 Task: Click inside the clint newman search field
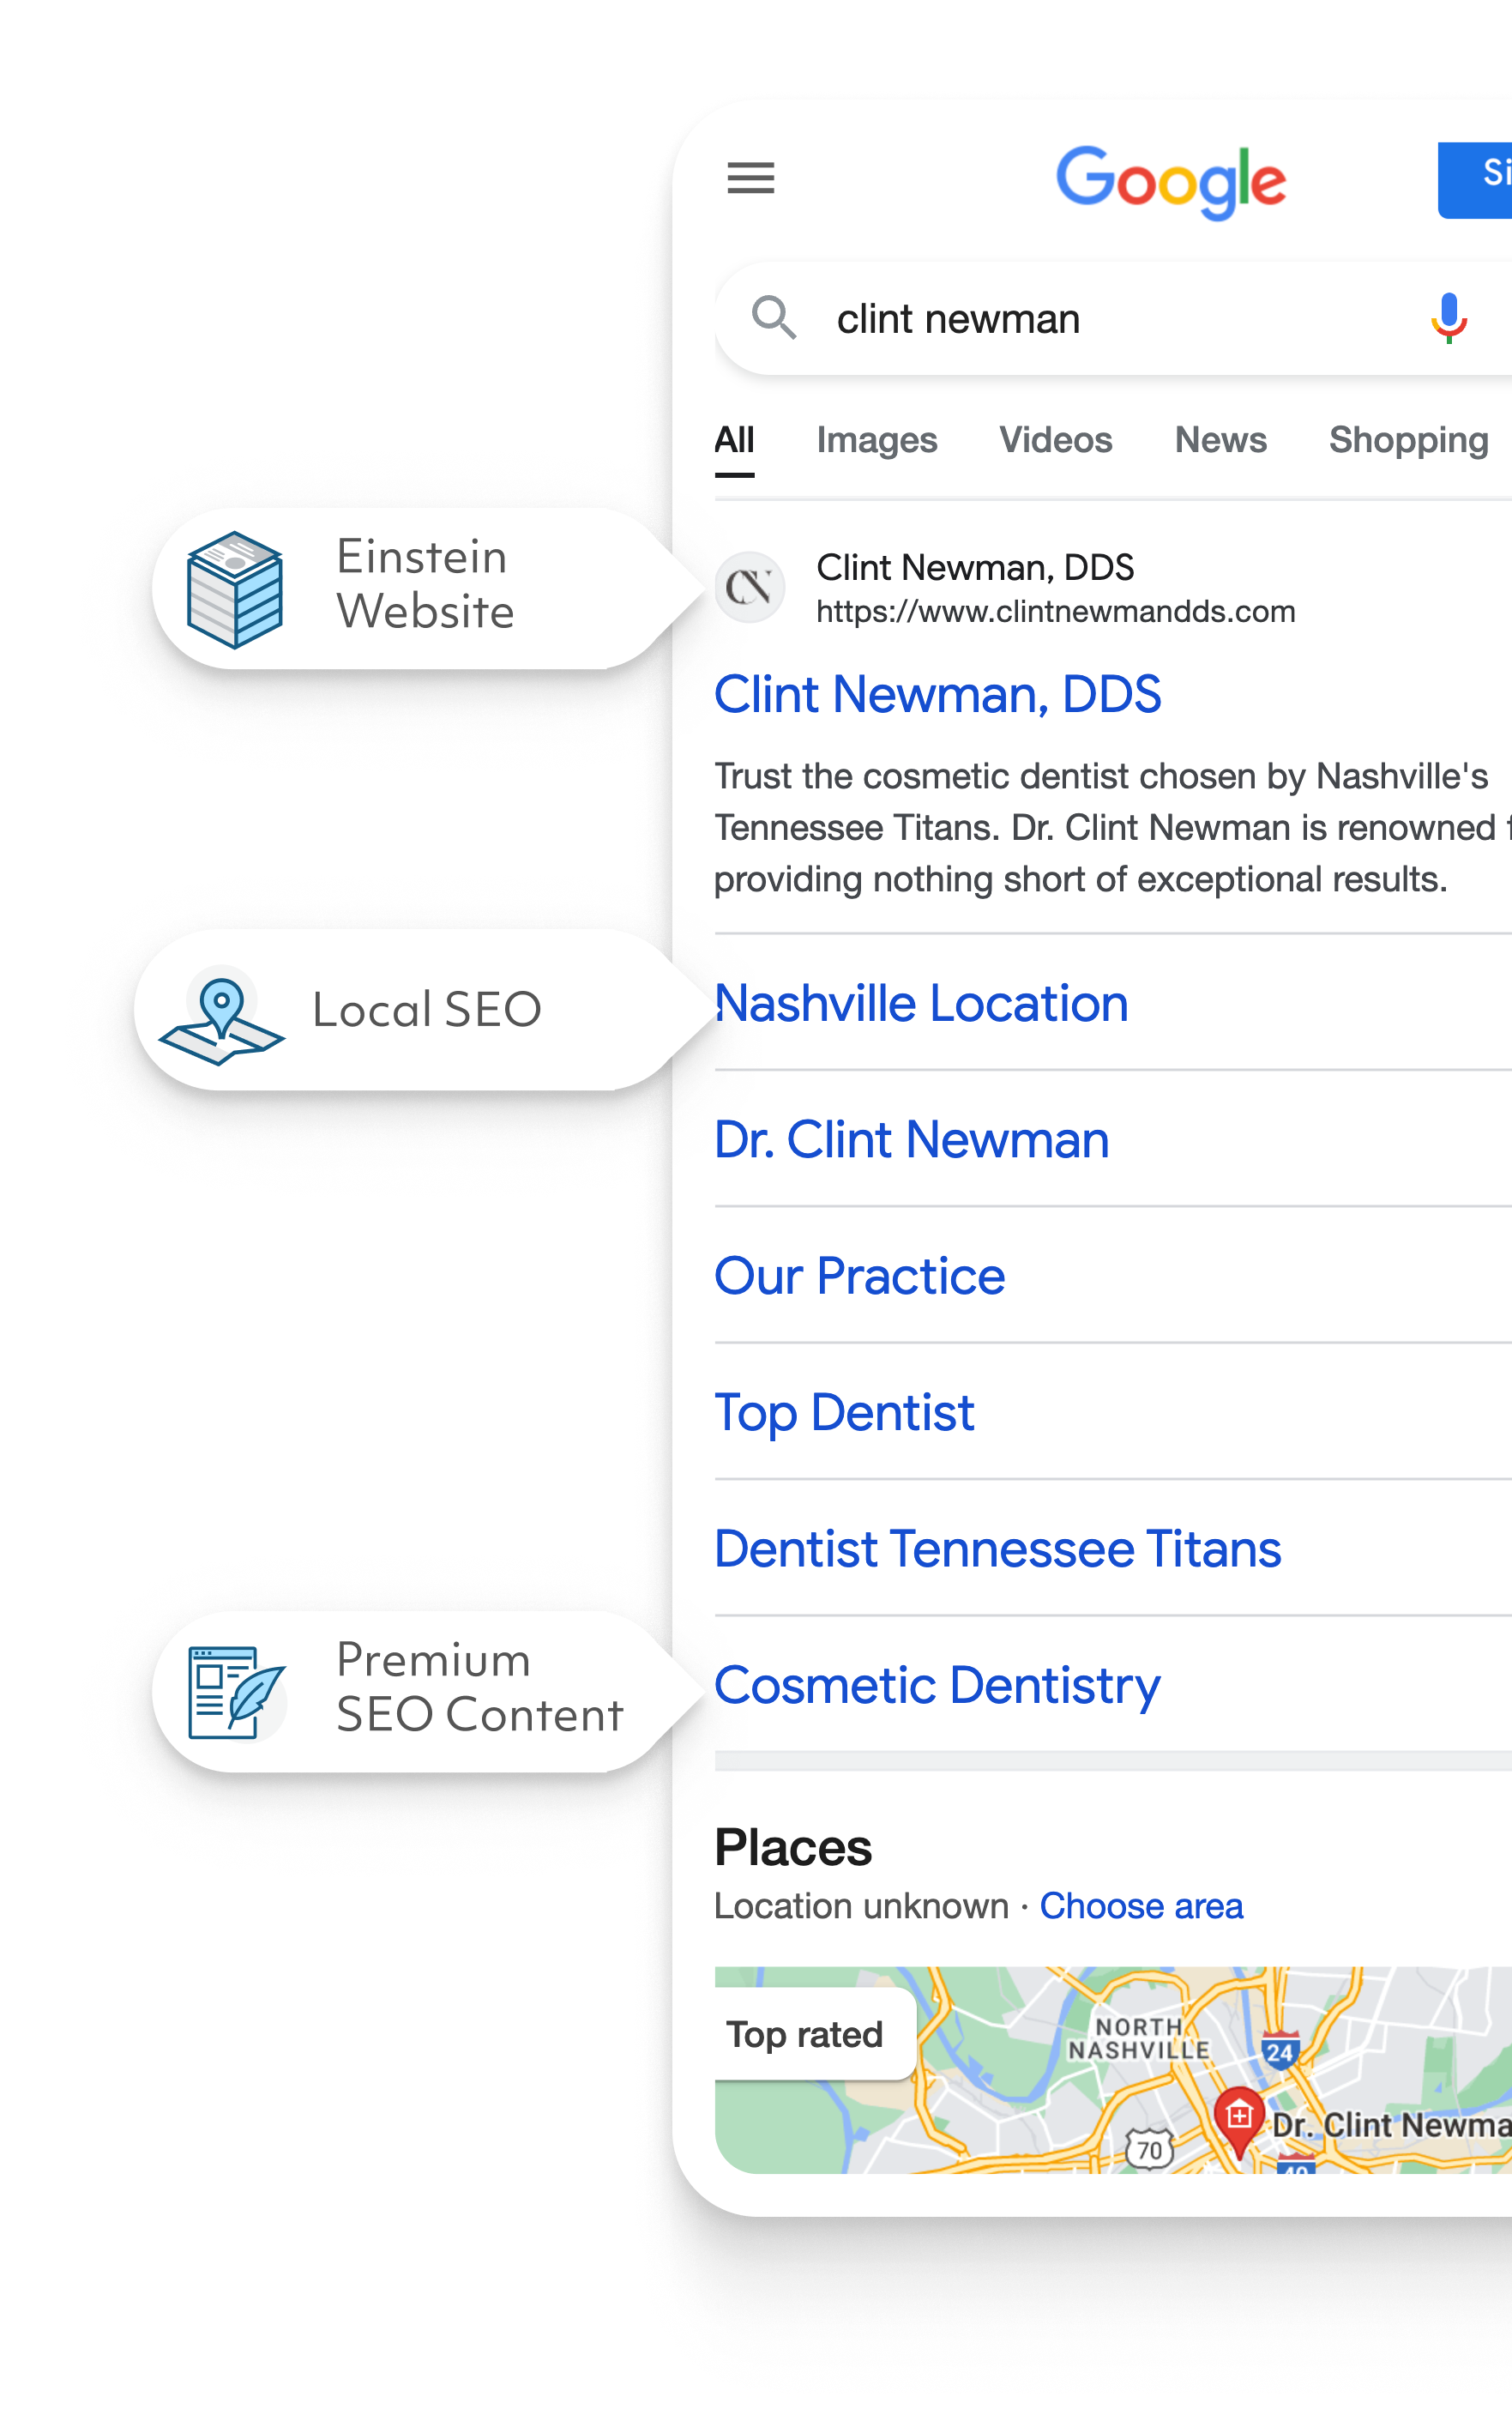click(960, 319)
